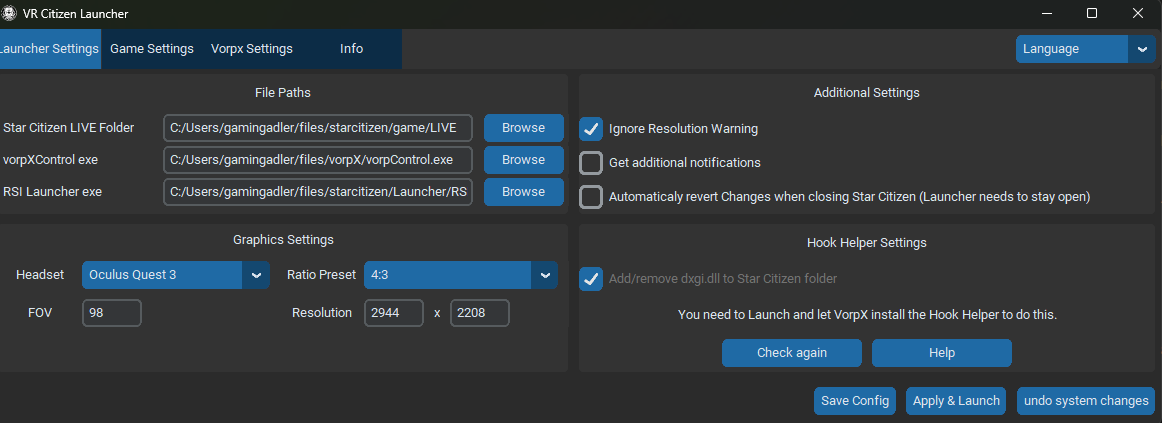Browse for the Star Citizen LIVE Folder

pos(524,127)
